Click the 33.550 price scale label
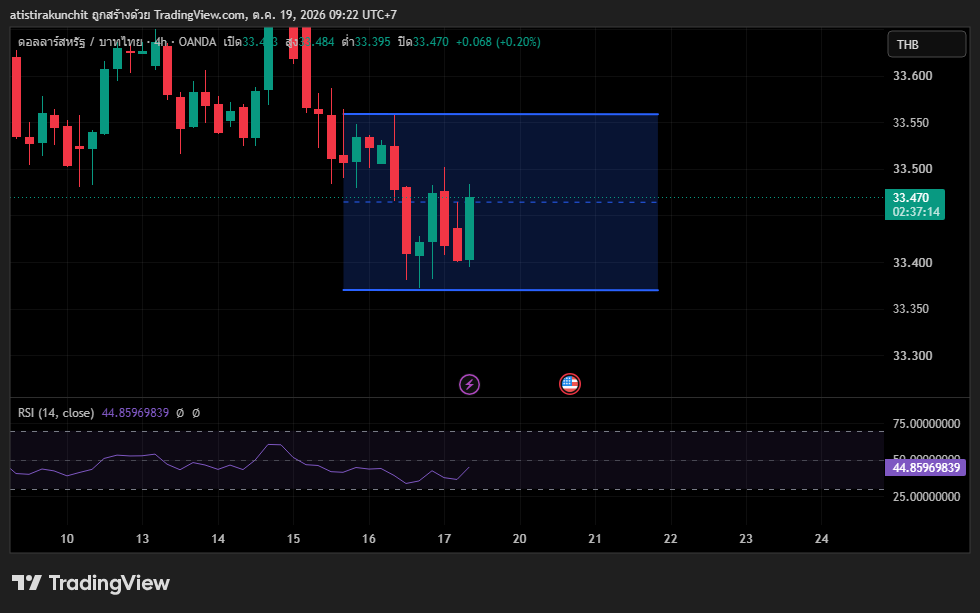 coord(911,122)
